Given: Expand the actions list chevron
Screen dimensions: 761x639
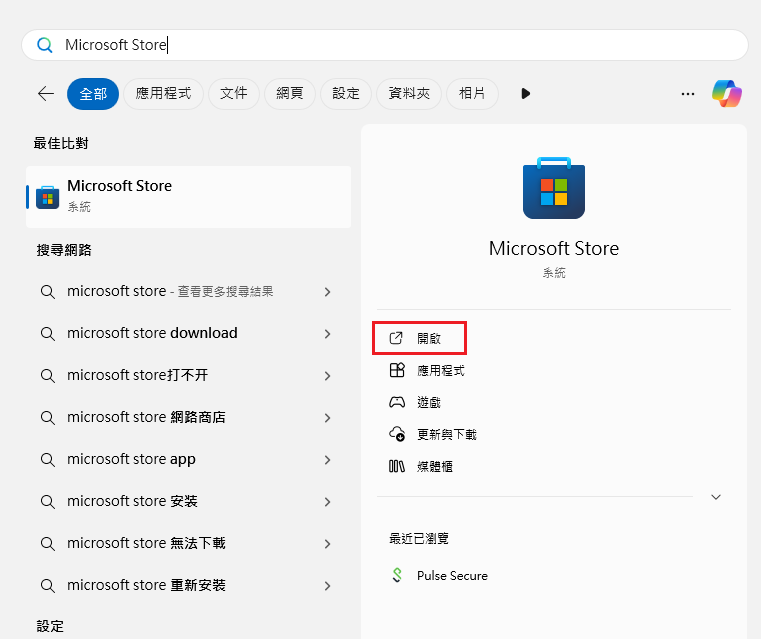Looking at the screenshot, I should [715, 497].
